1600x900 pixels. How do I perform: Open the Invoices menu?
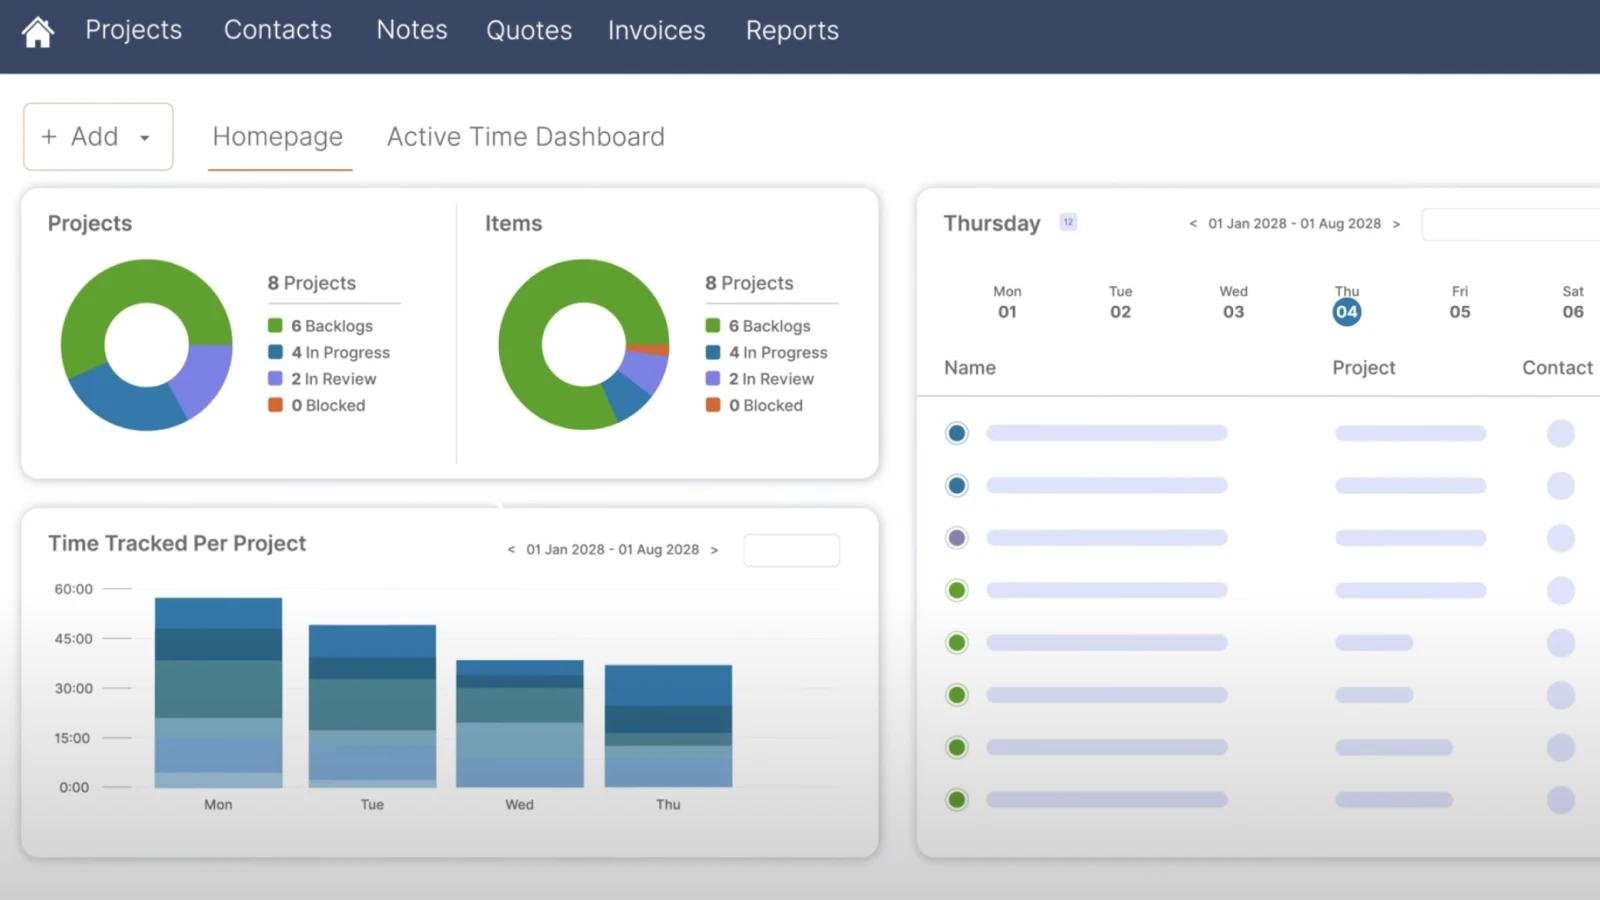pos(656,30)
